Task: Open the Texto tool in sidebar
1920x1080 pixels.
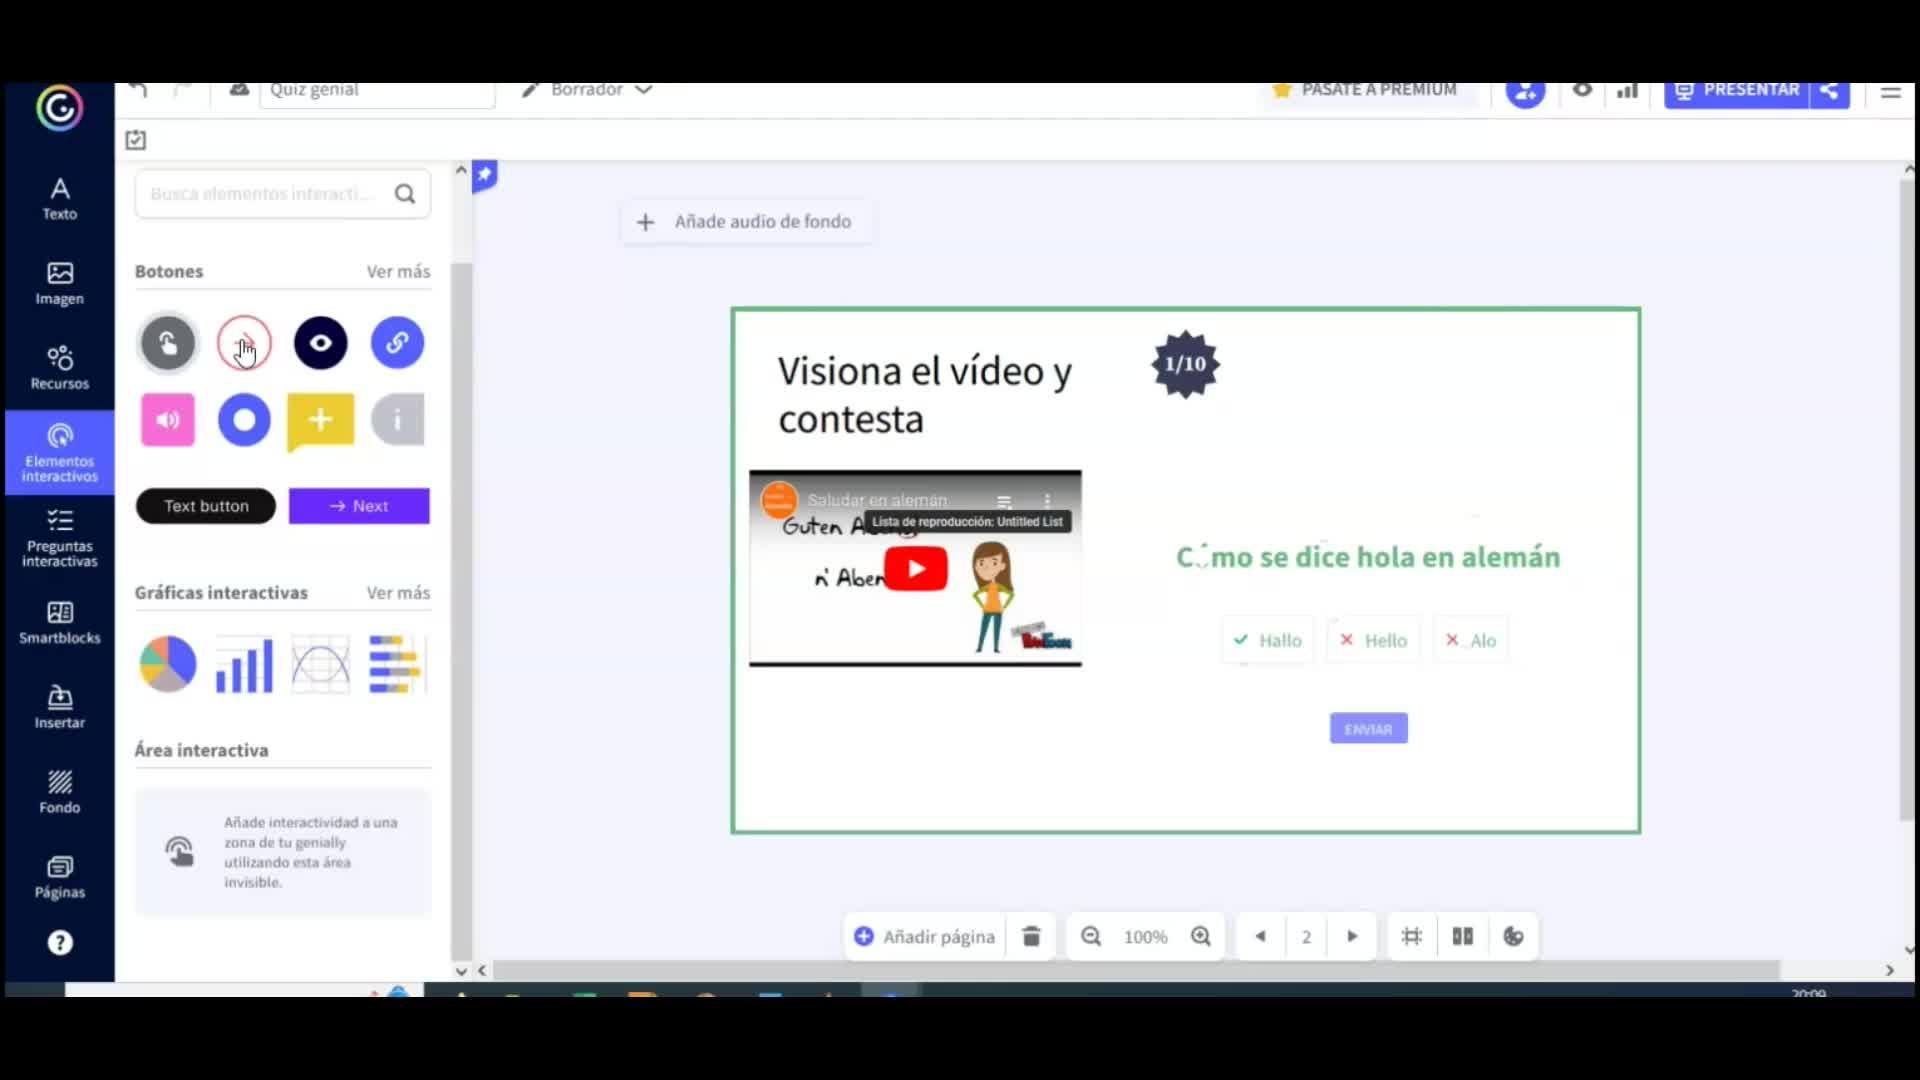Action: (x=60, y=198)
